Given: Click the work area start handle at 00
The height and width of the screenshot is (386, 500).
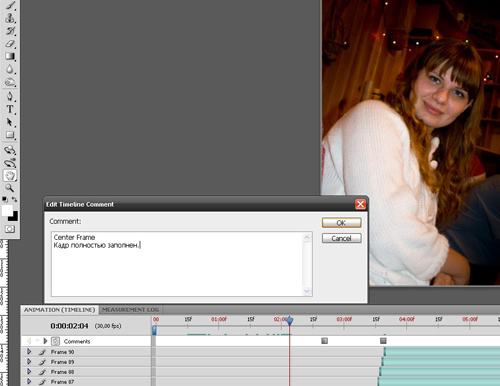Looking at the screenshot, I should coord(154,330).
